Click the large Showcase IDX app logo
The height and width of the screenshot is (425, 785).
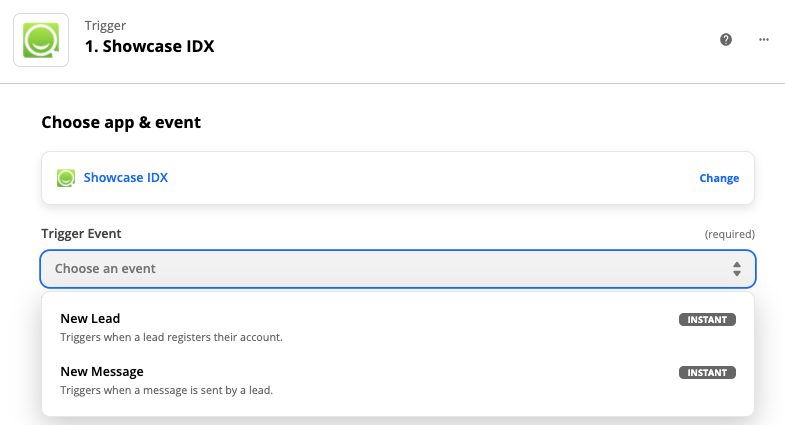[41, 40]
